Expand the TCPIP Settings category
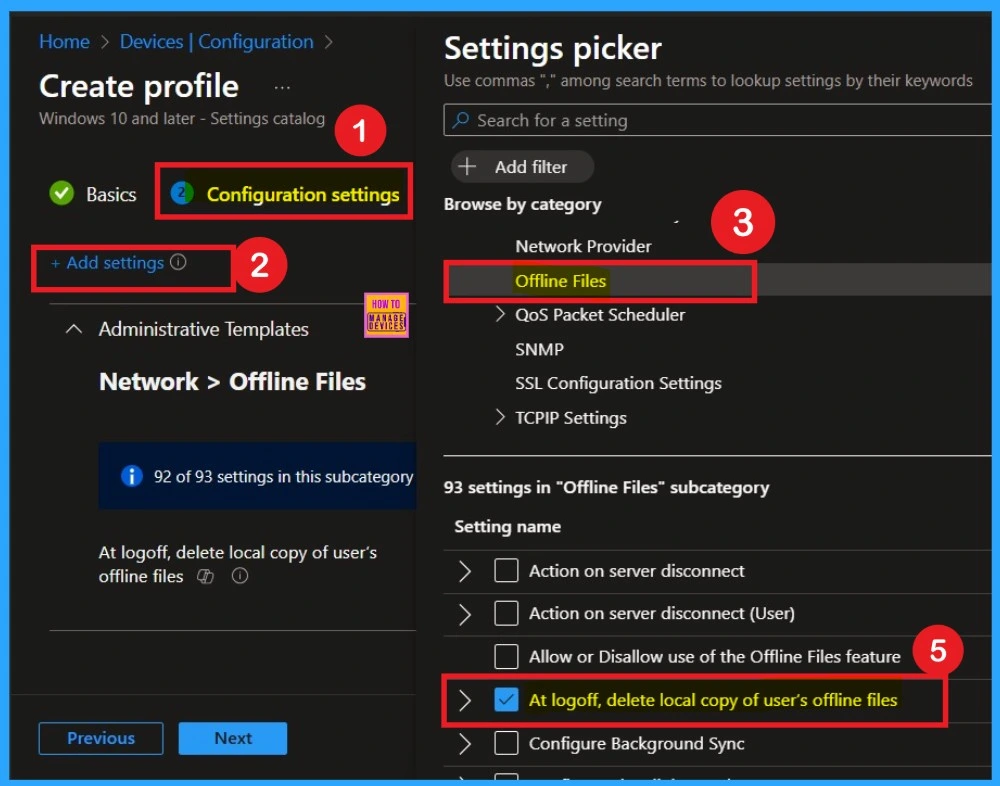The height and width of the screenshot is (786, 1000). [500, 417]
